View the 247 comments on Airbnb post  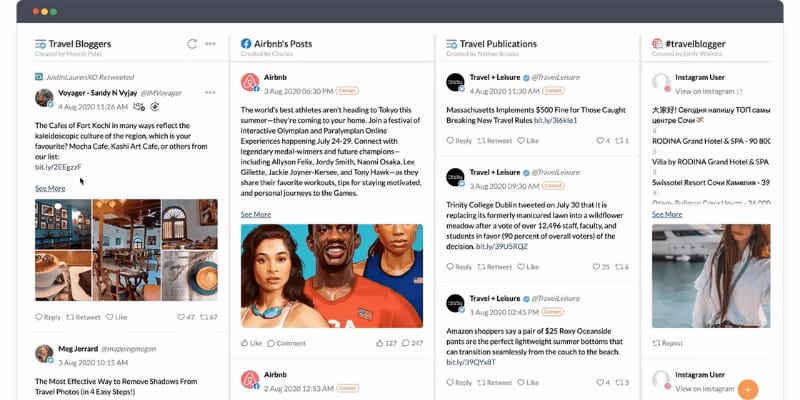tap(412, 343)
